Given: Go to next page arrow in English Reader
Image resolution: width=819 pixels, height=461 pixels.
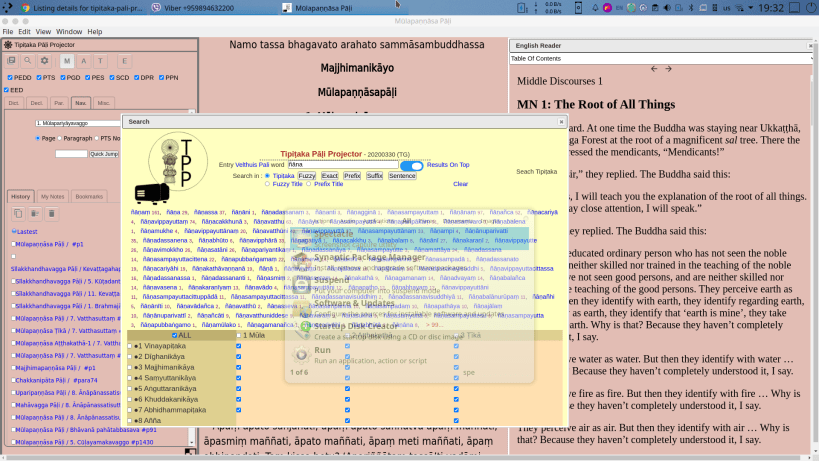Looking at the screenshot, I should pyautogui.click(x=668, y=69).
